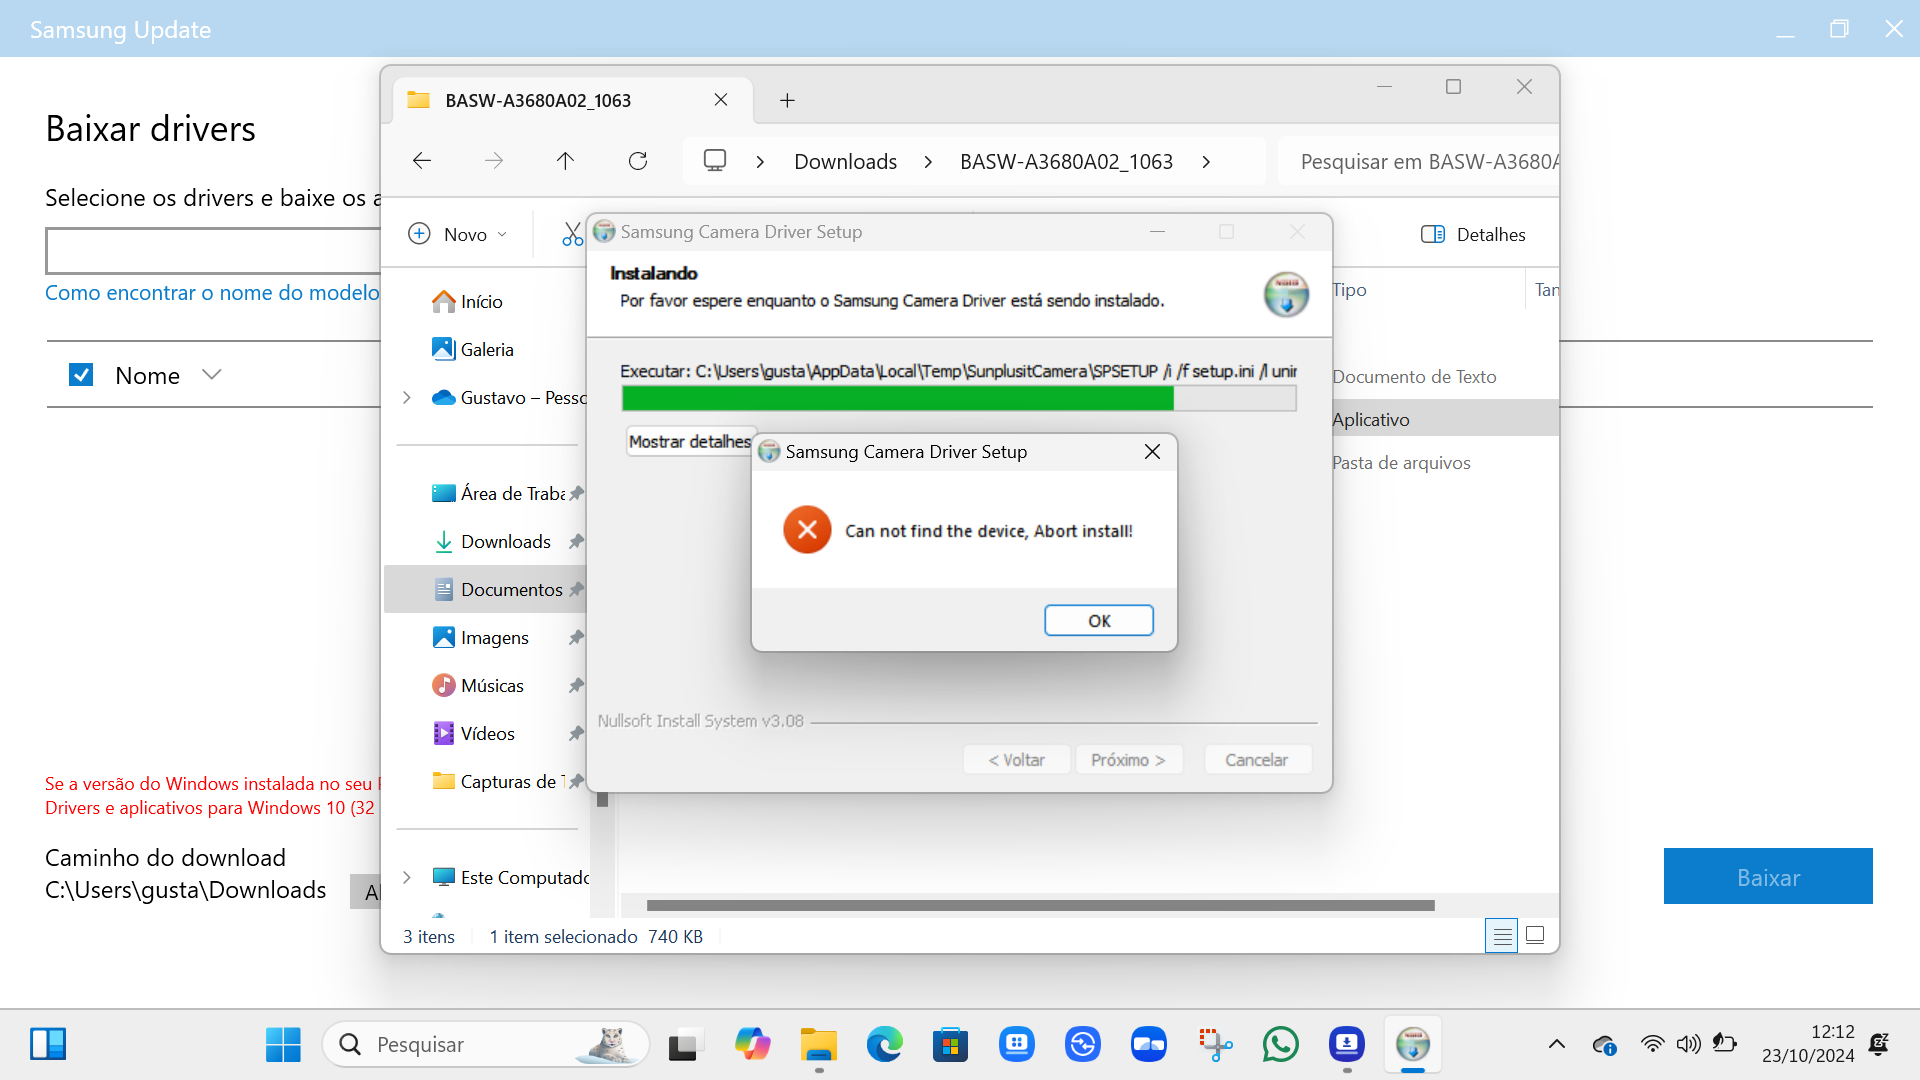The image size is (1920, 1080).
Task: Go forward in File Explorer
Action: (494, 161)
